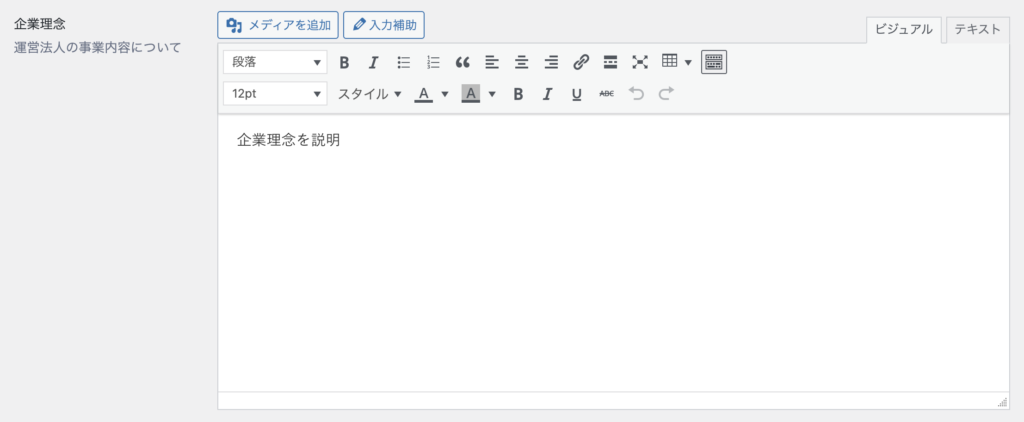Screen dimensions: 1024x422
Task: Click the 入力補助 button
Action: tap(384, 25)
